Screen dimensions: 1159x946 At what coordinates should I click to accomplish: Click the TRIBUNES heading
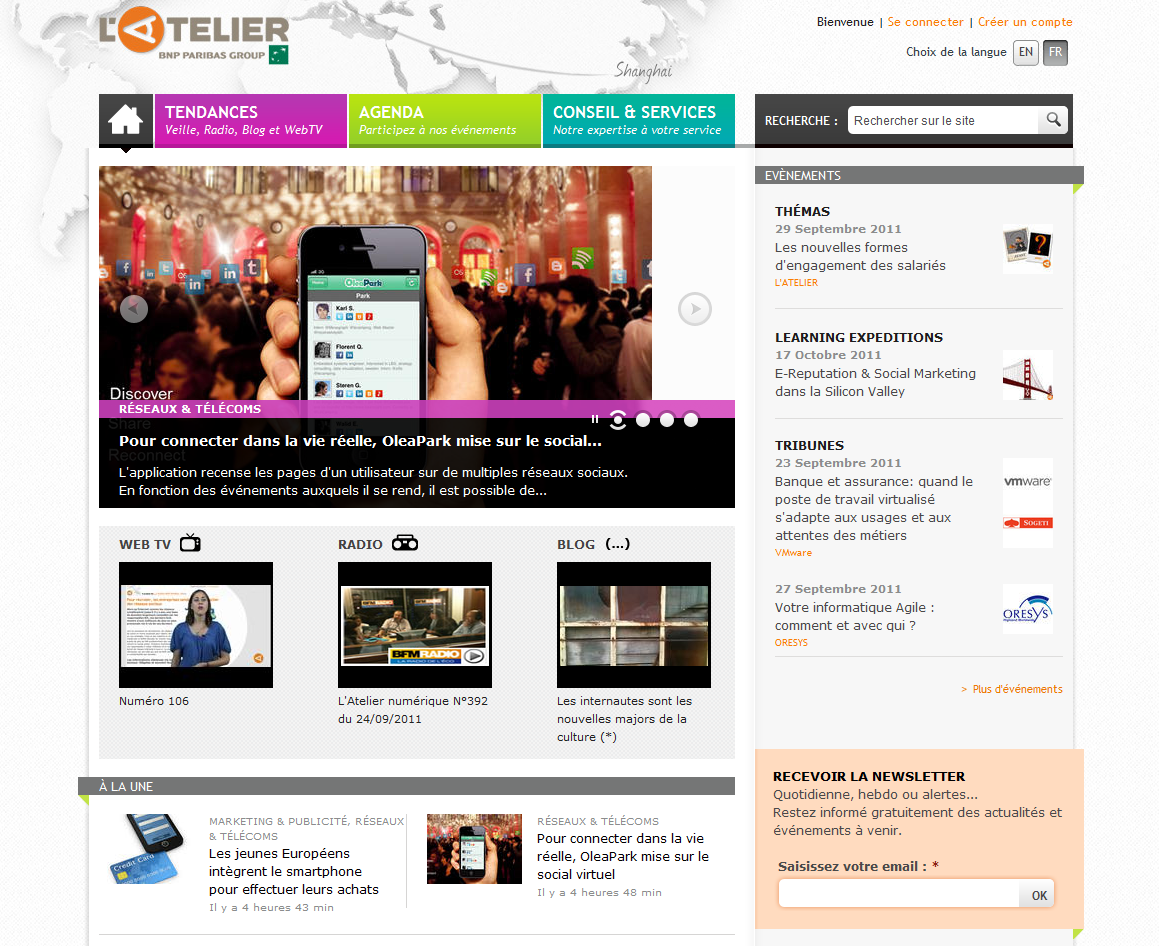tap(809, 446)
